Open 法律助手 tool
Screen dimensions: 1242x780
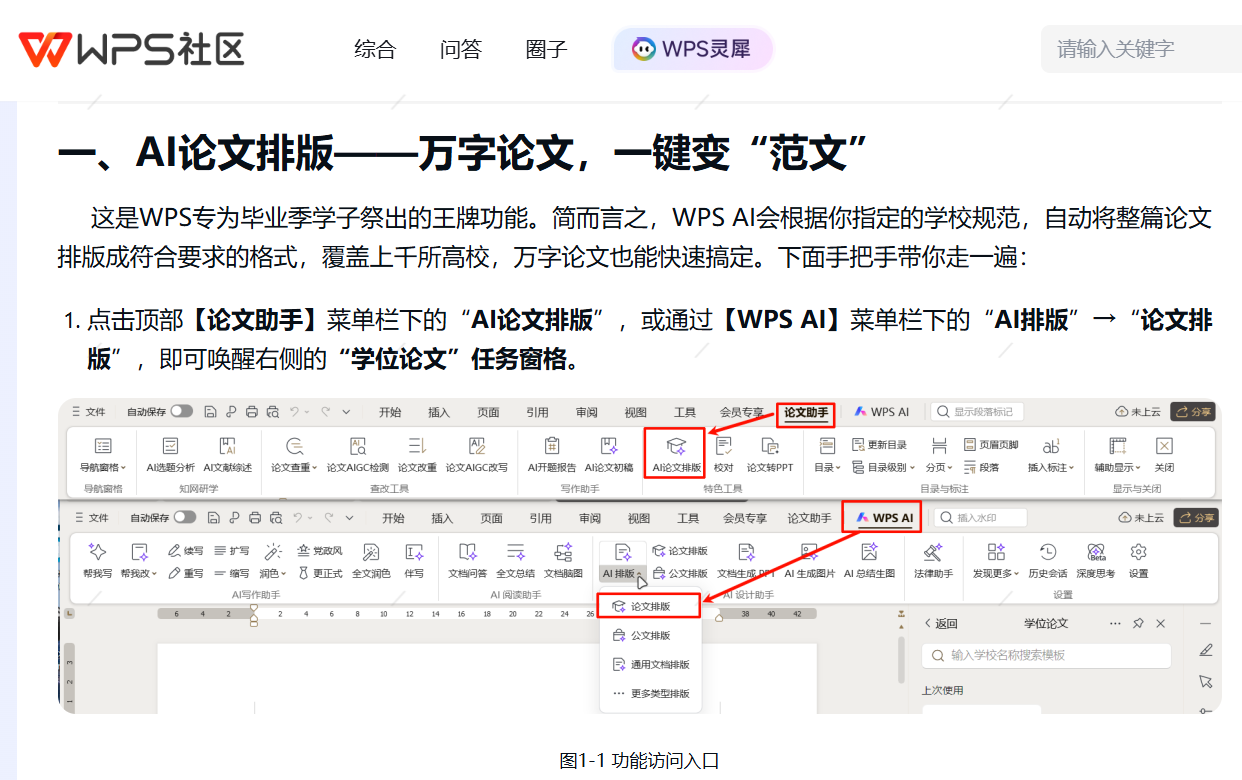(933, 560)
